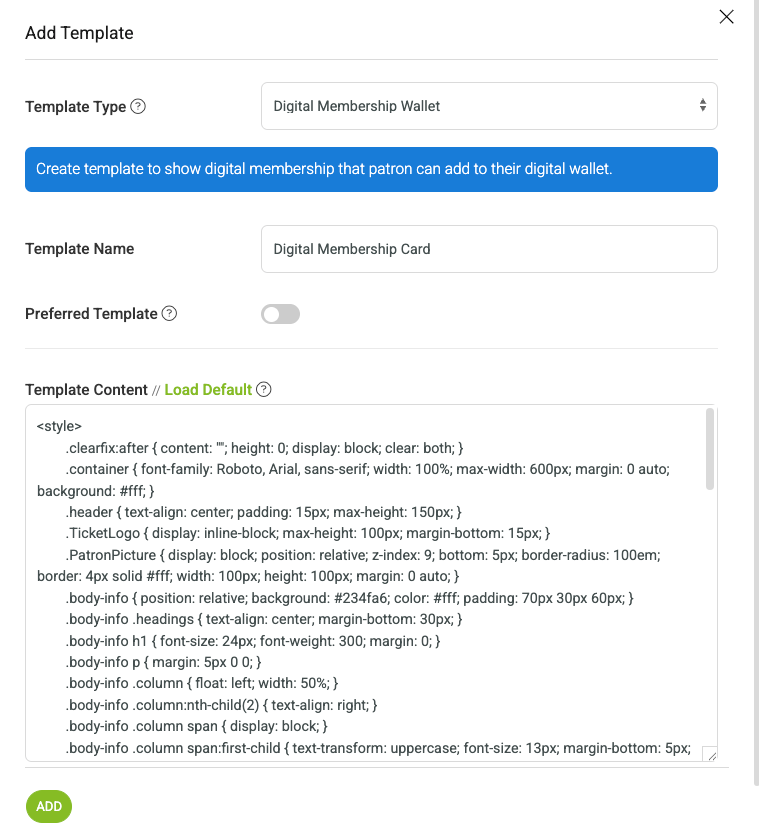This screenshot has width=759, height=833.
Task: Click the dialog's right-edge scrollbar
Action: 756,393
